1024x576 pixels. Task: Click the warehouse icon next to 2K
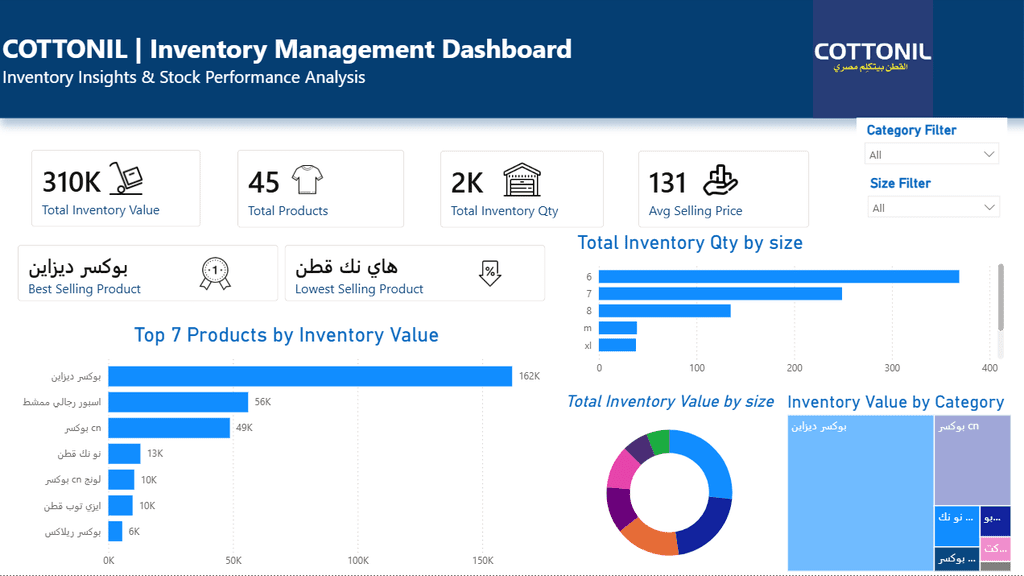click(522, 180)
